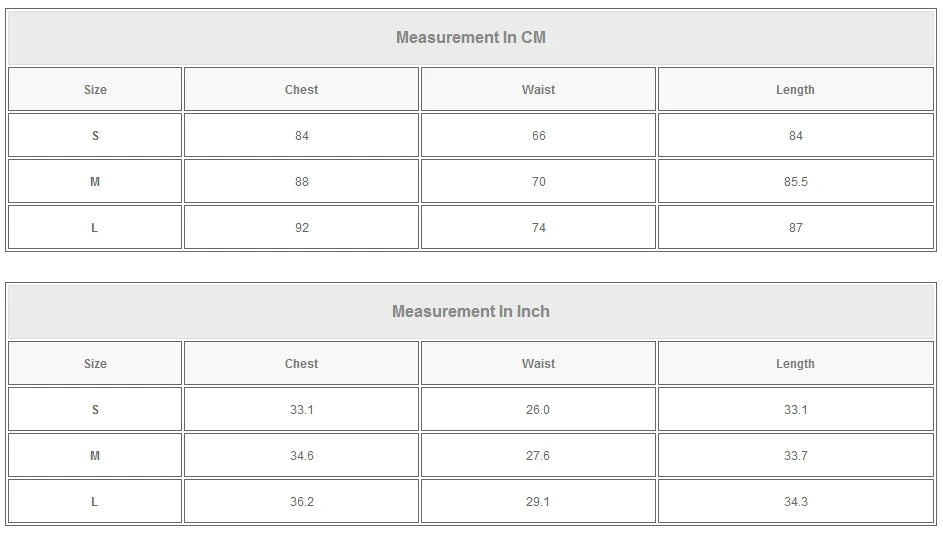Click the "Measurement In Inch" table title
Image resolution: width=943 pixels, height=535 pixels.
(471, 312)
